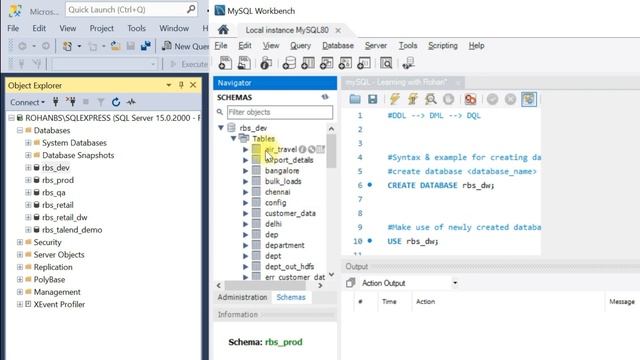Select the PolyBase node in Object Explorer
This screenshot has height=360, width=640.
click(49, 280)
